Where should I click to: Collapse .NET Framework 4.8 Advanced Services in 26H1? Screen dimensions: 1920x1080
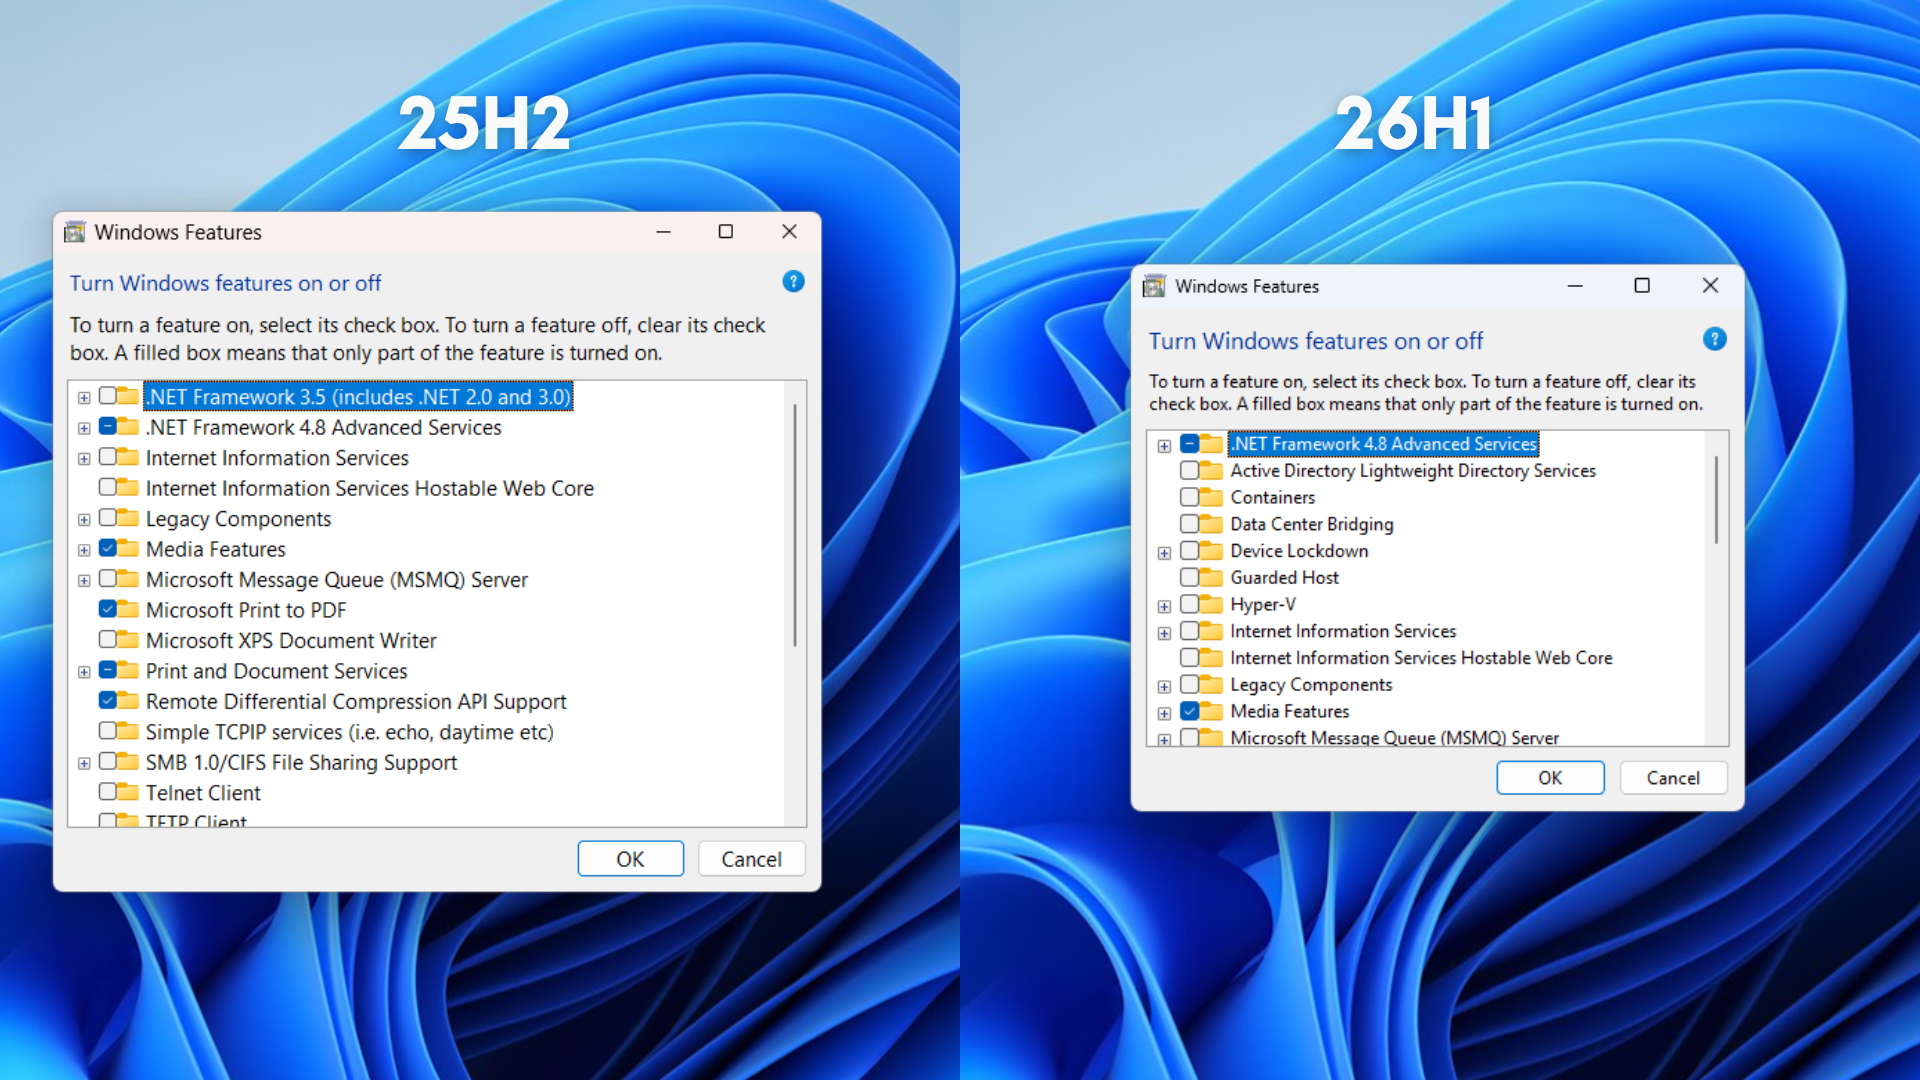coord(1164,444)
